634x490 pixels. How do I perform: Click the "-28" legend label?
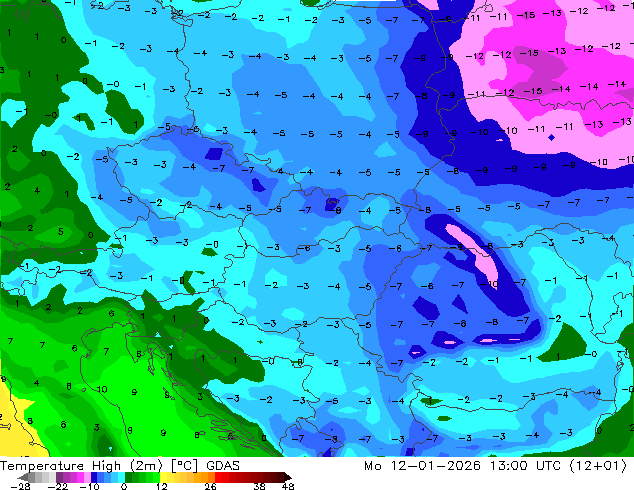pos(20,486)
